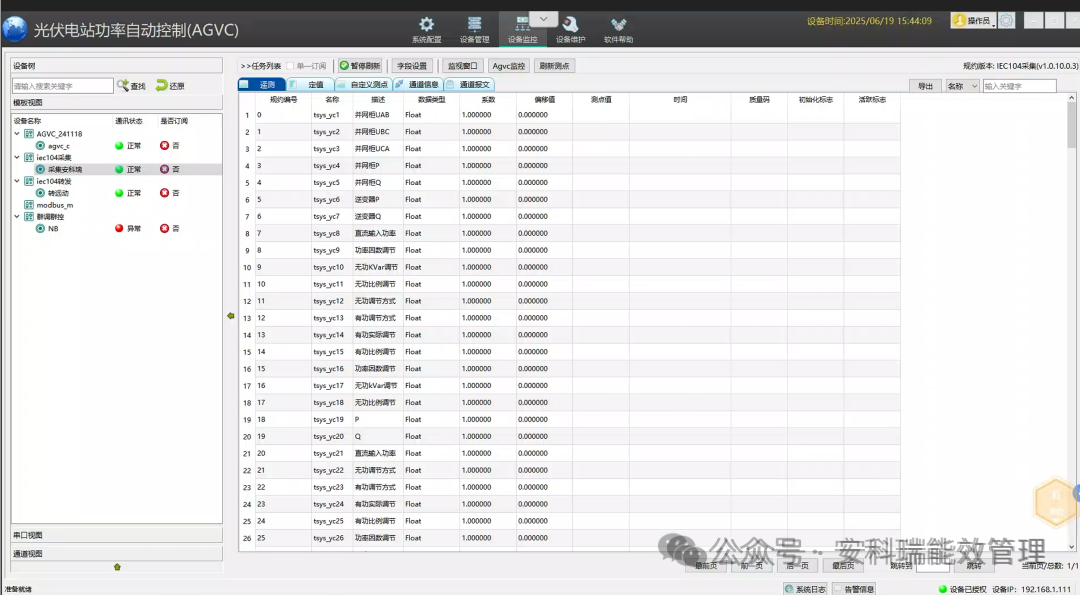The width and height of the screenshot is (1080, 595).
Task: Focus the 输入关键字 table filter field
Action: tap(1019, 86)
